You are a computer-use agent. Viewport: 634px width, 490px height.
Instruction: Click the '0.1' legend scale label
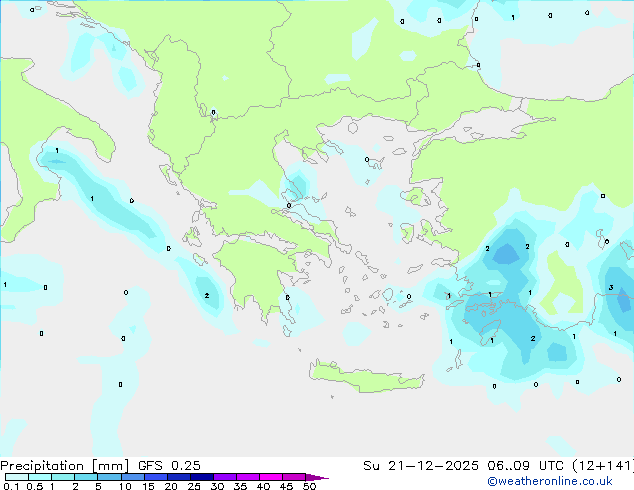pyautogui.click(x=11, y=486)
